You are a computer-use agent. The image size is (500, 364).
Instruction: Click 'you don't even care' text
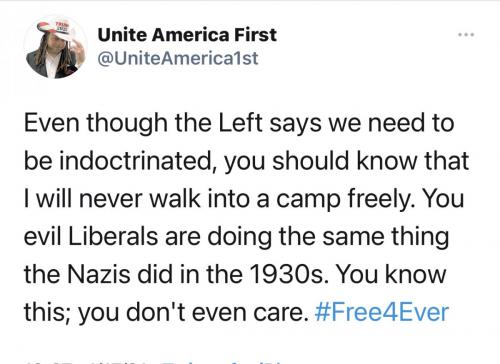[x=194, y=313]
